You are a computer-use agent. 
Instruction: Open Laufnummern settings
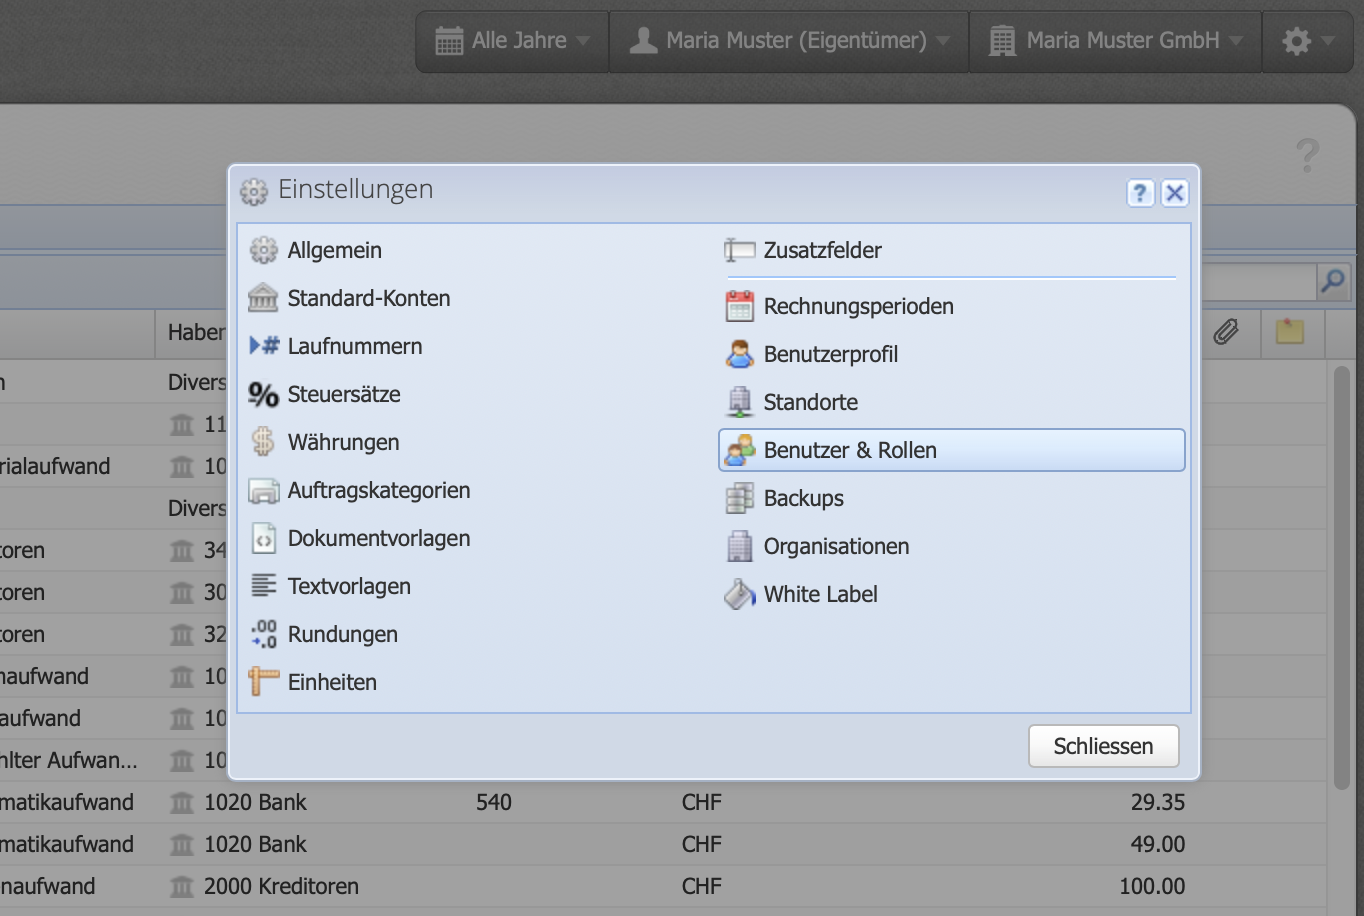(355, 346)
